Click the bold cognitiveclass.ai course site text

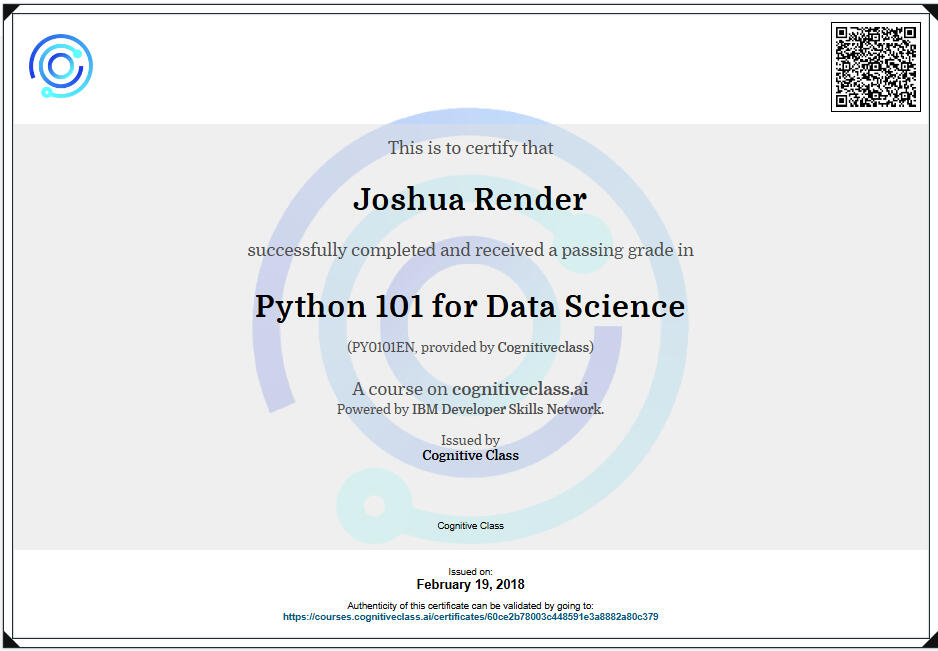point(519,389)
